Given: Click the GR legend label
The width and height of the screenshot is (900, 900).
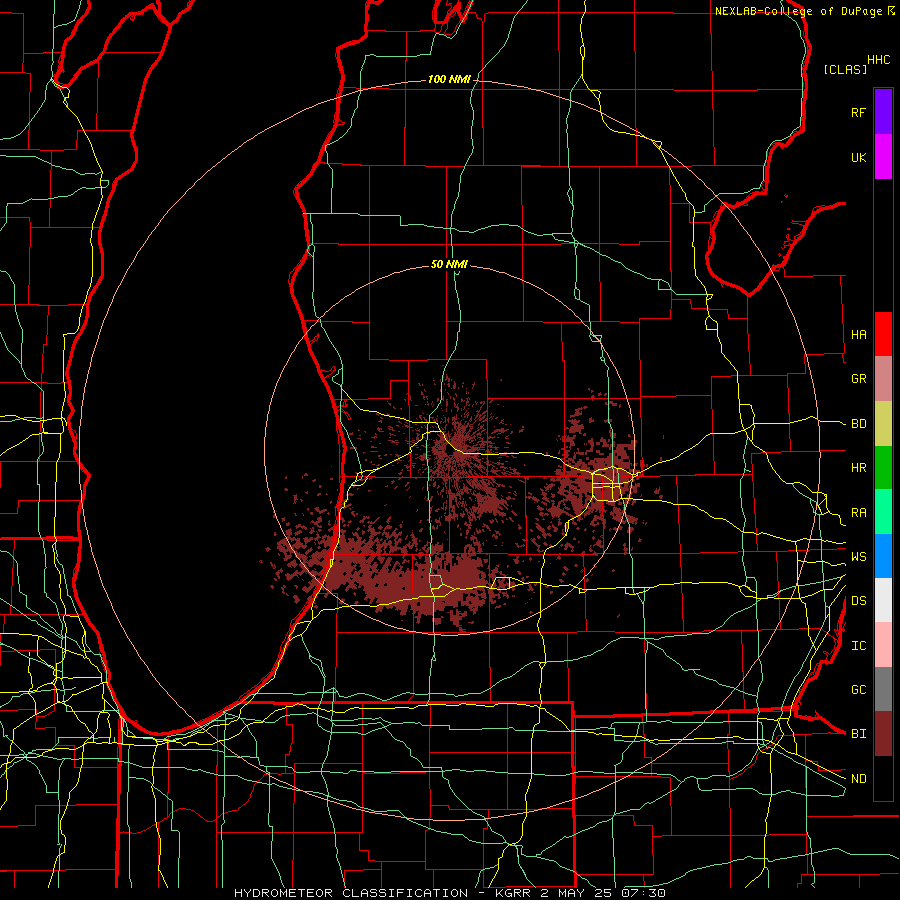Looking at the screenshot, I should (x=858, y=379).
